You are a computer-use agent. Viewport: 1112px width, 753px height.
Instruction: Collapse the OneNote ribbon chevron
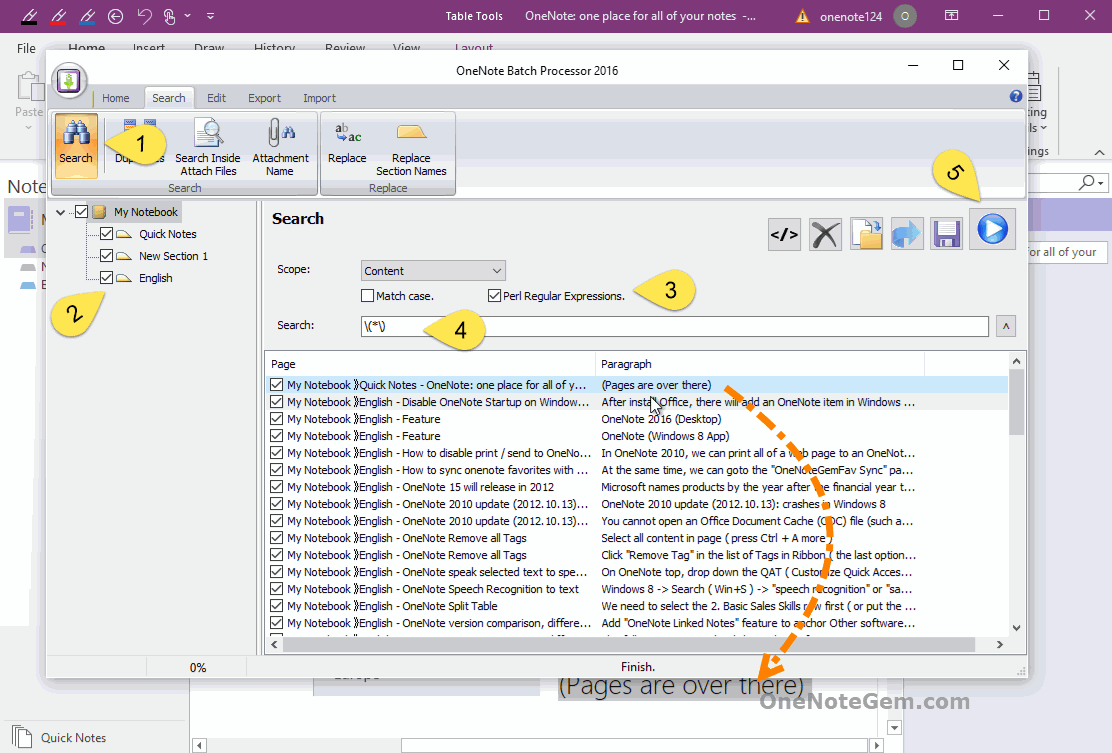pyautogui.click(x=1099, y=152)
